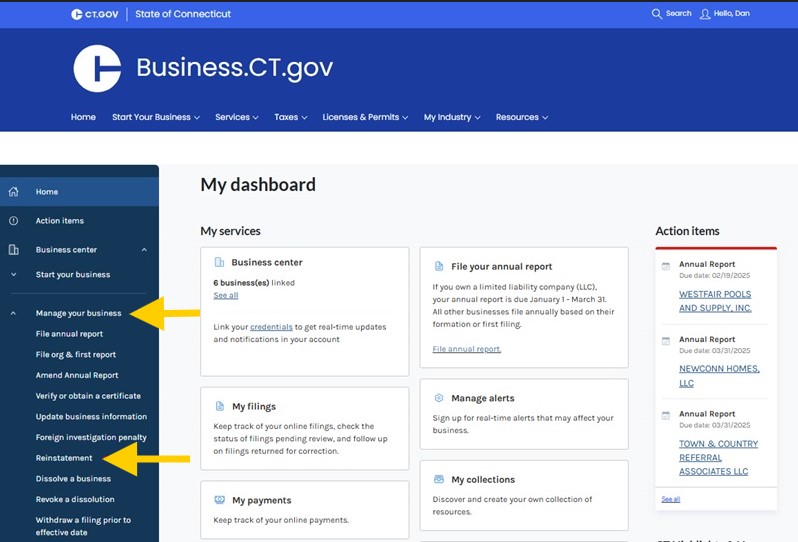The width and height of the screenshot is (798, 542).
Task: Select Verify or obtain a certificate
Action: pyautogui.click(x=88, y=396)
